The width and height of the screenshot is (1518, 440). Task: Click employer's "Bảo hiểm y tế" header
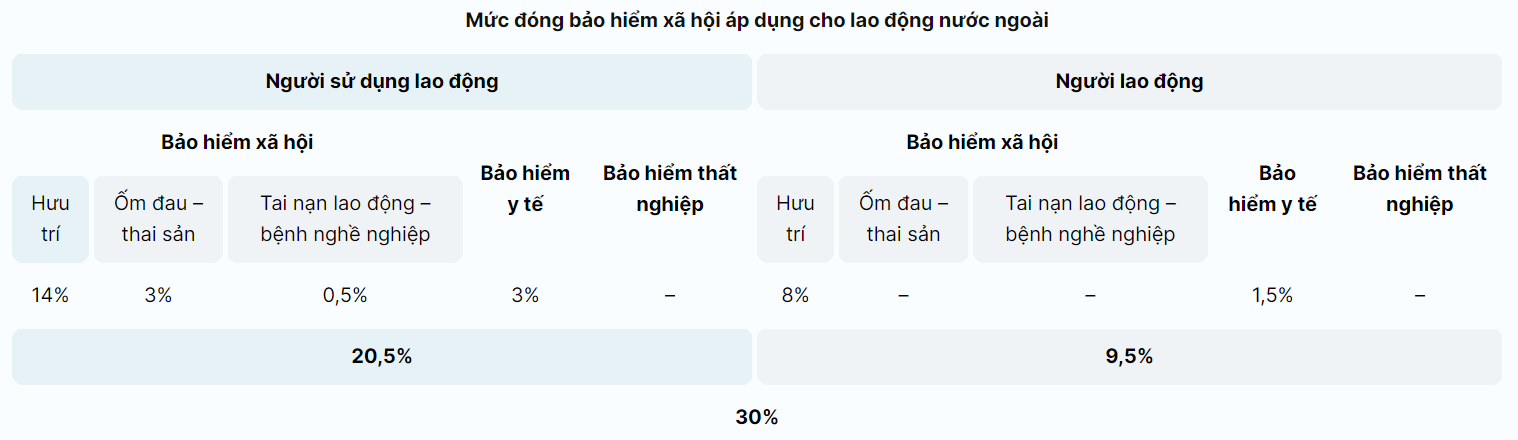(x=525, y=188)
